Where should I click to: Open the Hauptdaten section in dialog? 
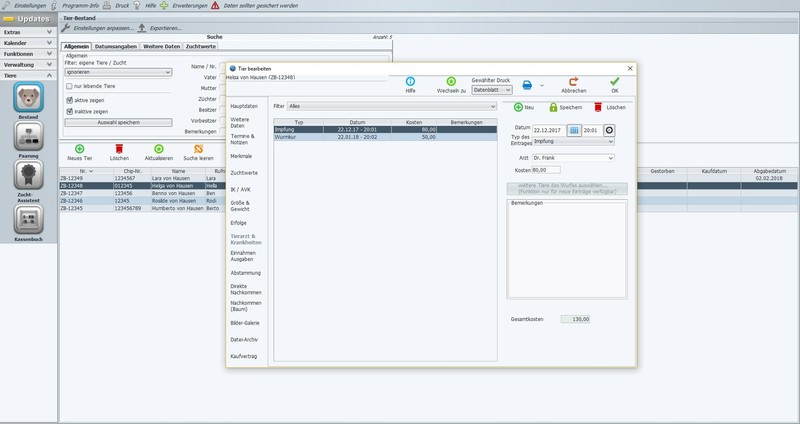pyautogui.click(x=244, y=106)
